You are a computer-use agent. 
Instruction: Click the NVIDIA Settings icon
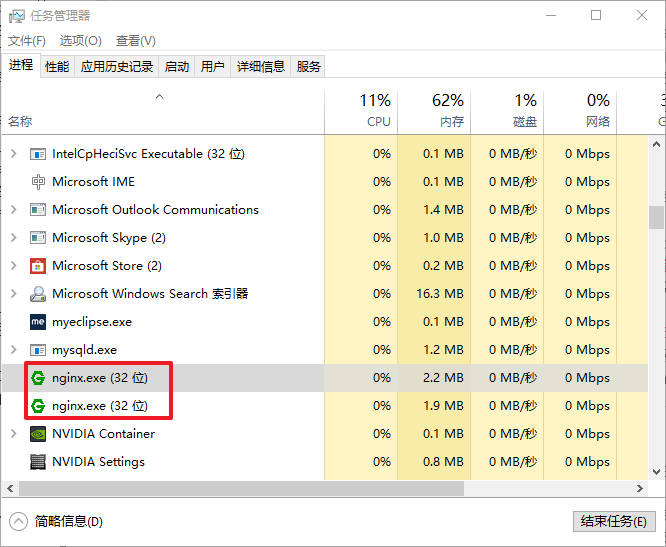(x=38, y=462)
